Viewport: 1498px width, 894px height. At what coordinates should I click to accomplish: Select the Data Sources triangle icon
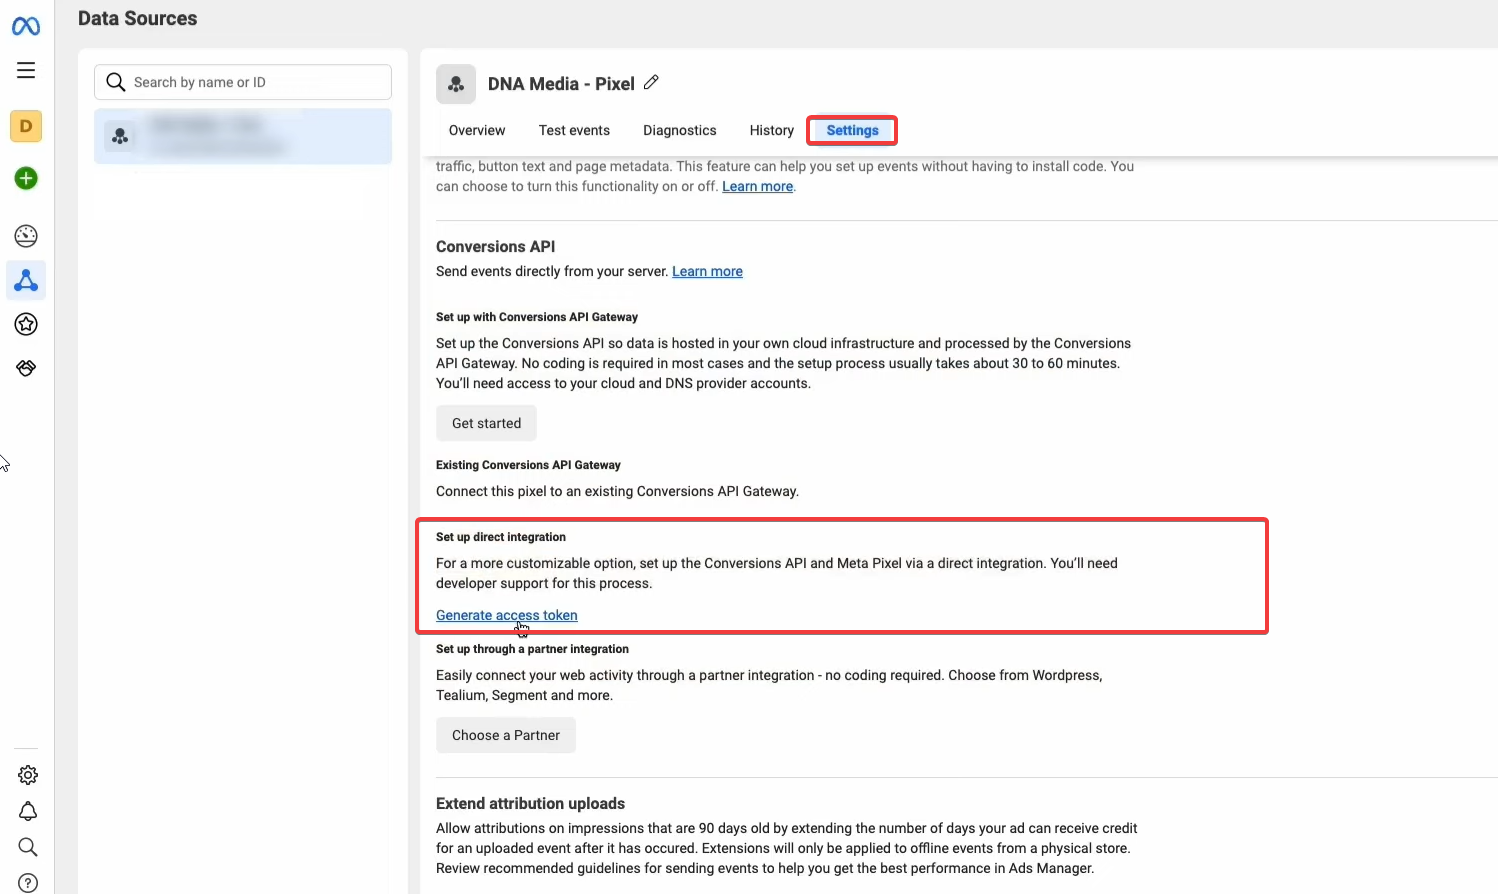(x=26, y=281)
